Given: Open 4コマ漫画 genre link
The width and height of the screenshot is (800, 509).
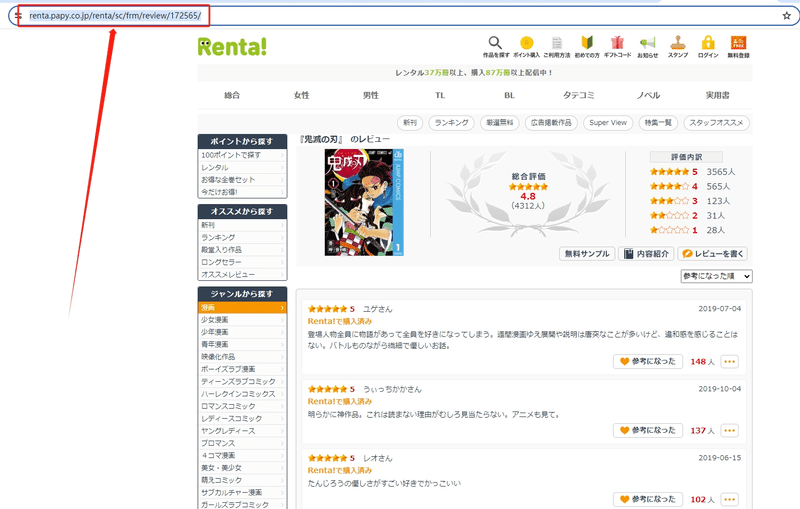Looking at the screenshot, I should pyautogui.click(x=242, y=455).
